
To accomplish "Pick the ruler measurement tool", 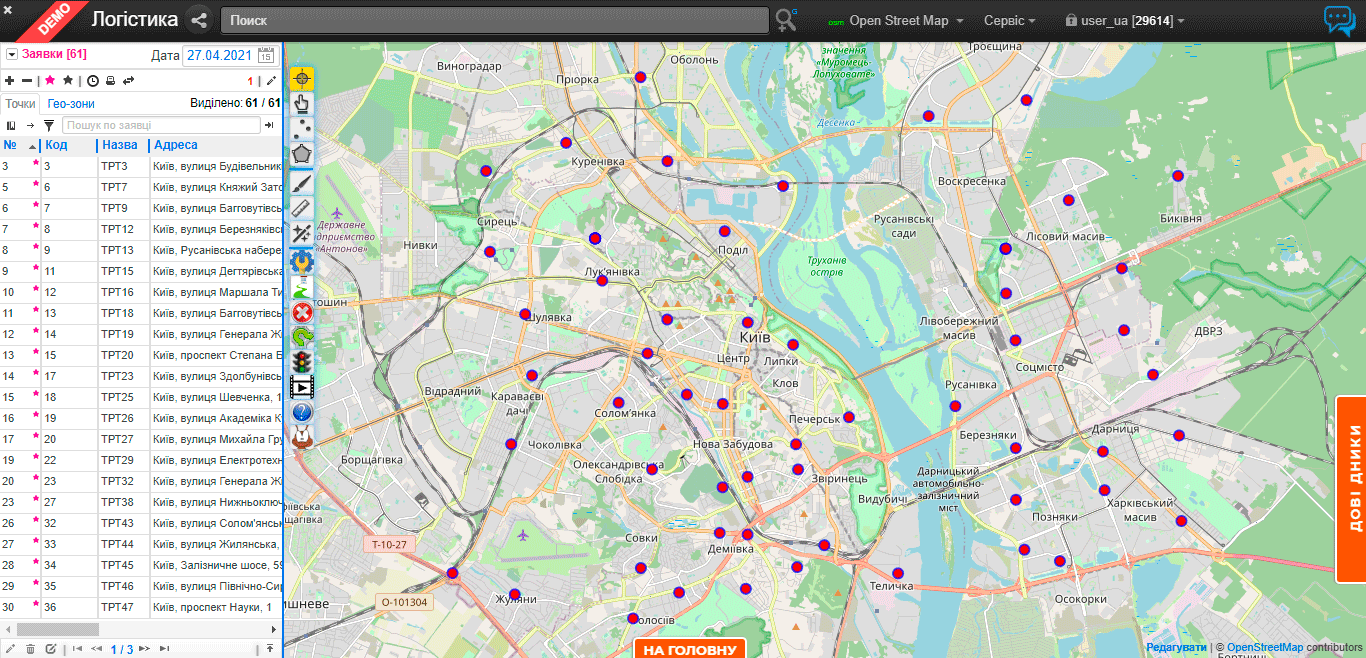I will tap(301, 208).
